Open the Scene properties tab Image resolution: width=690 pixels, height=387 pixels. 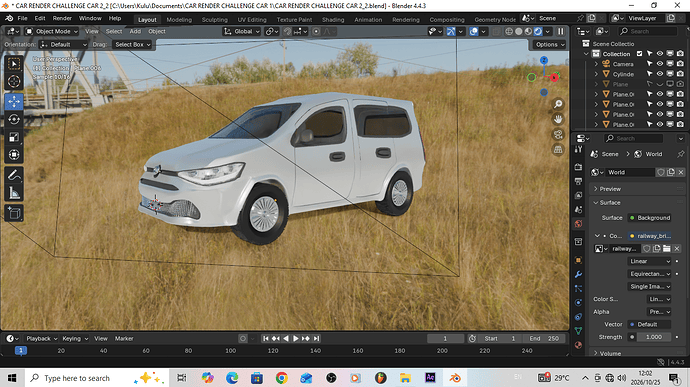tap(579, 210)
